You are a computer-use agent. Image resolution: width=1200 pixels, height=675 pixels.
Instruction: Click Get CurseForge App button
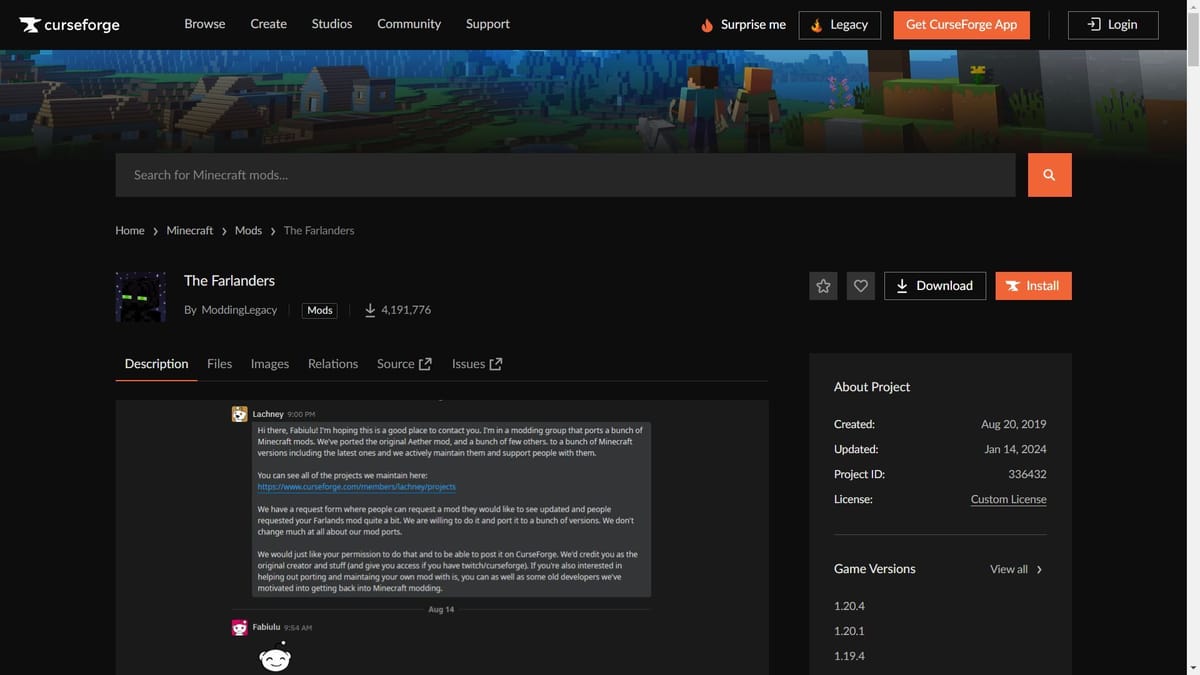coord(961,25)
